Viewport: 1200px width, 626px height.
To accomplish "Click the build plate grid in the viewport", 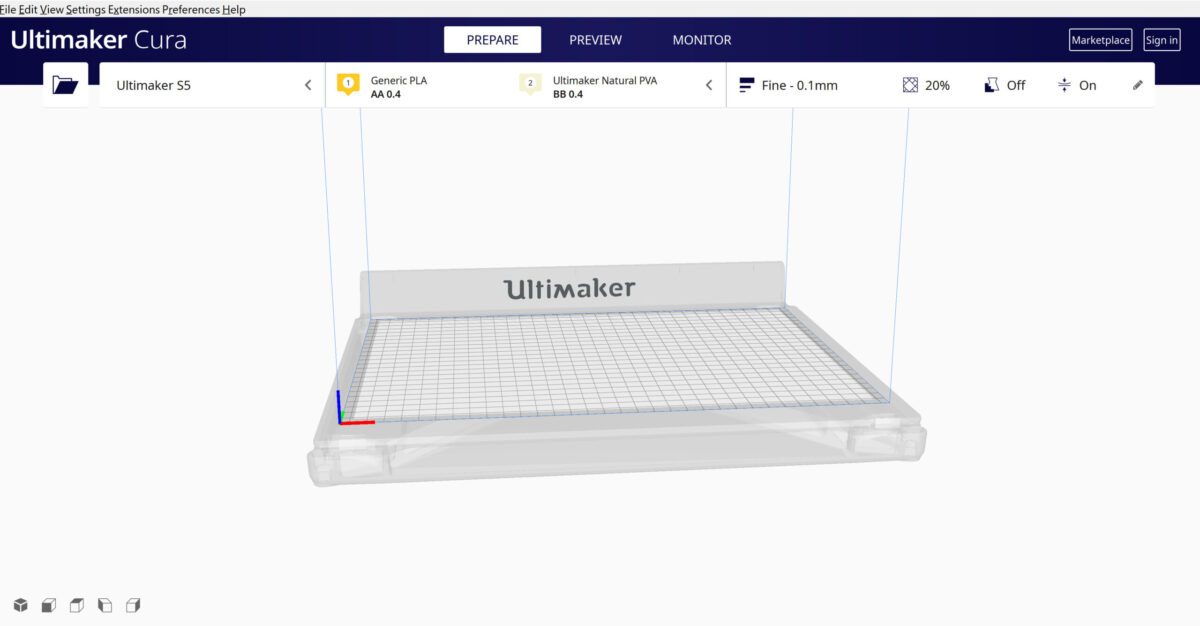I will pos(615,366).
